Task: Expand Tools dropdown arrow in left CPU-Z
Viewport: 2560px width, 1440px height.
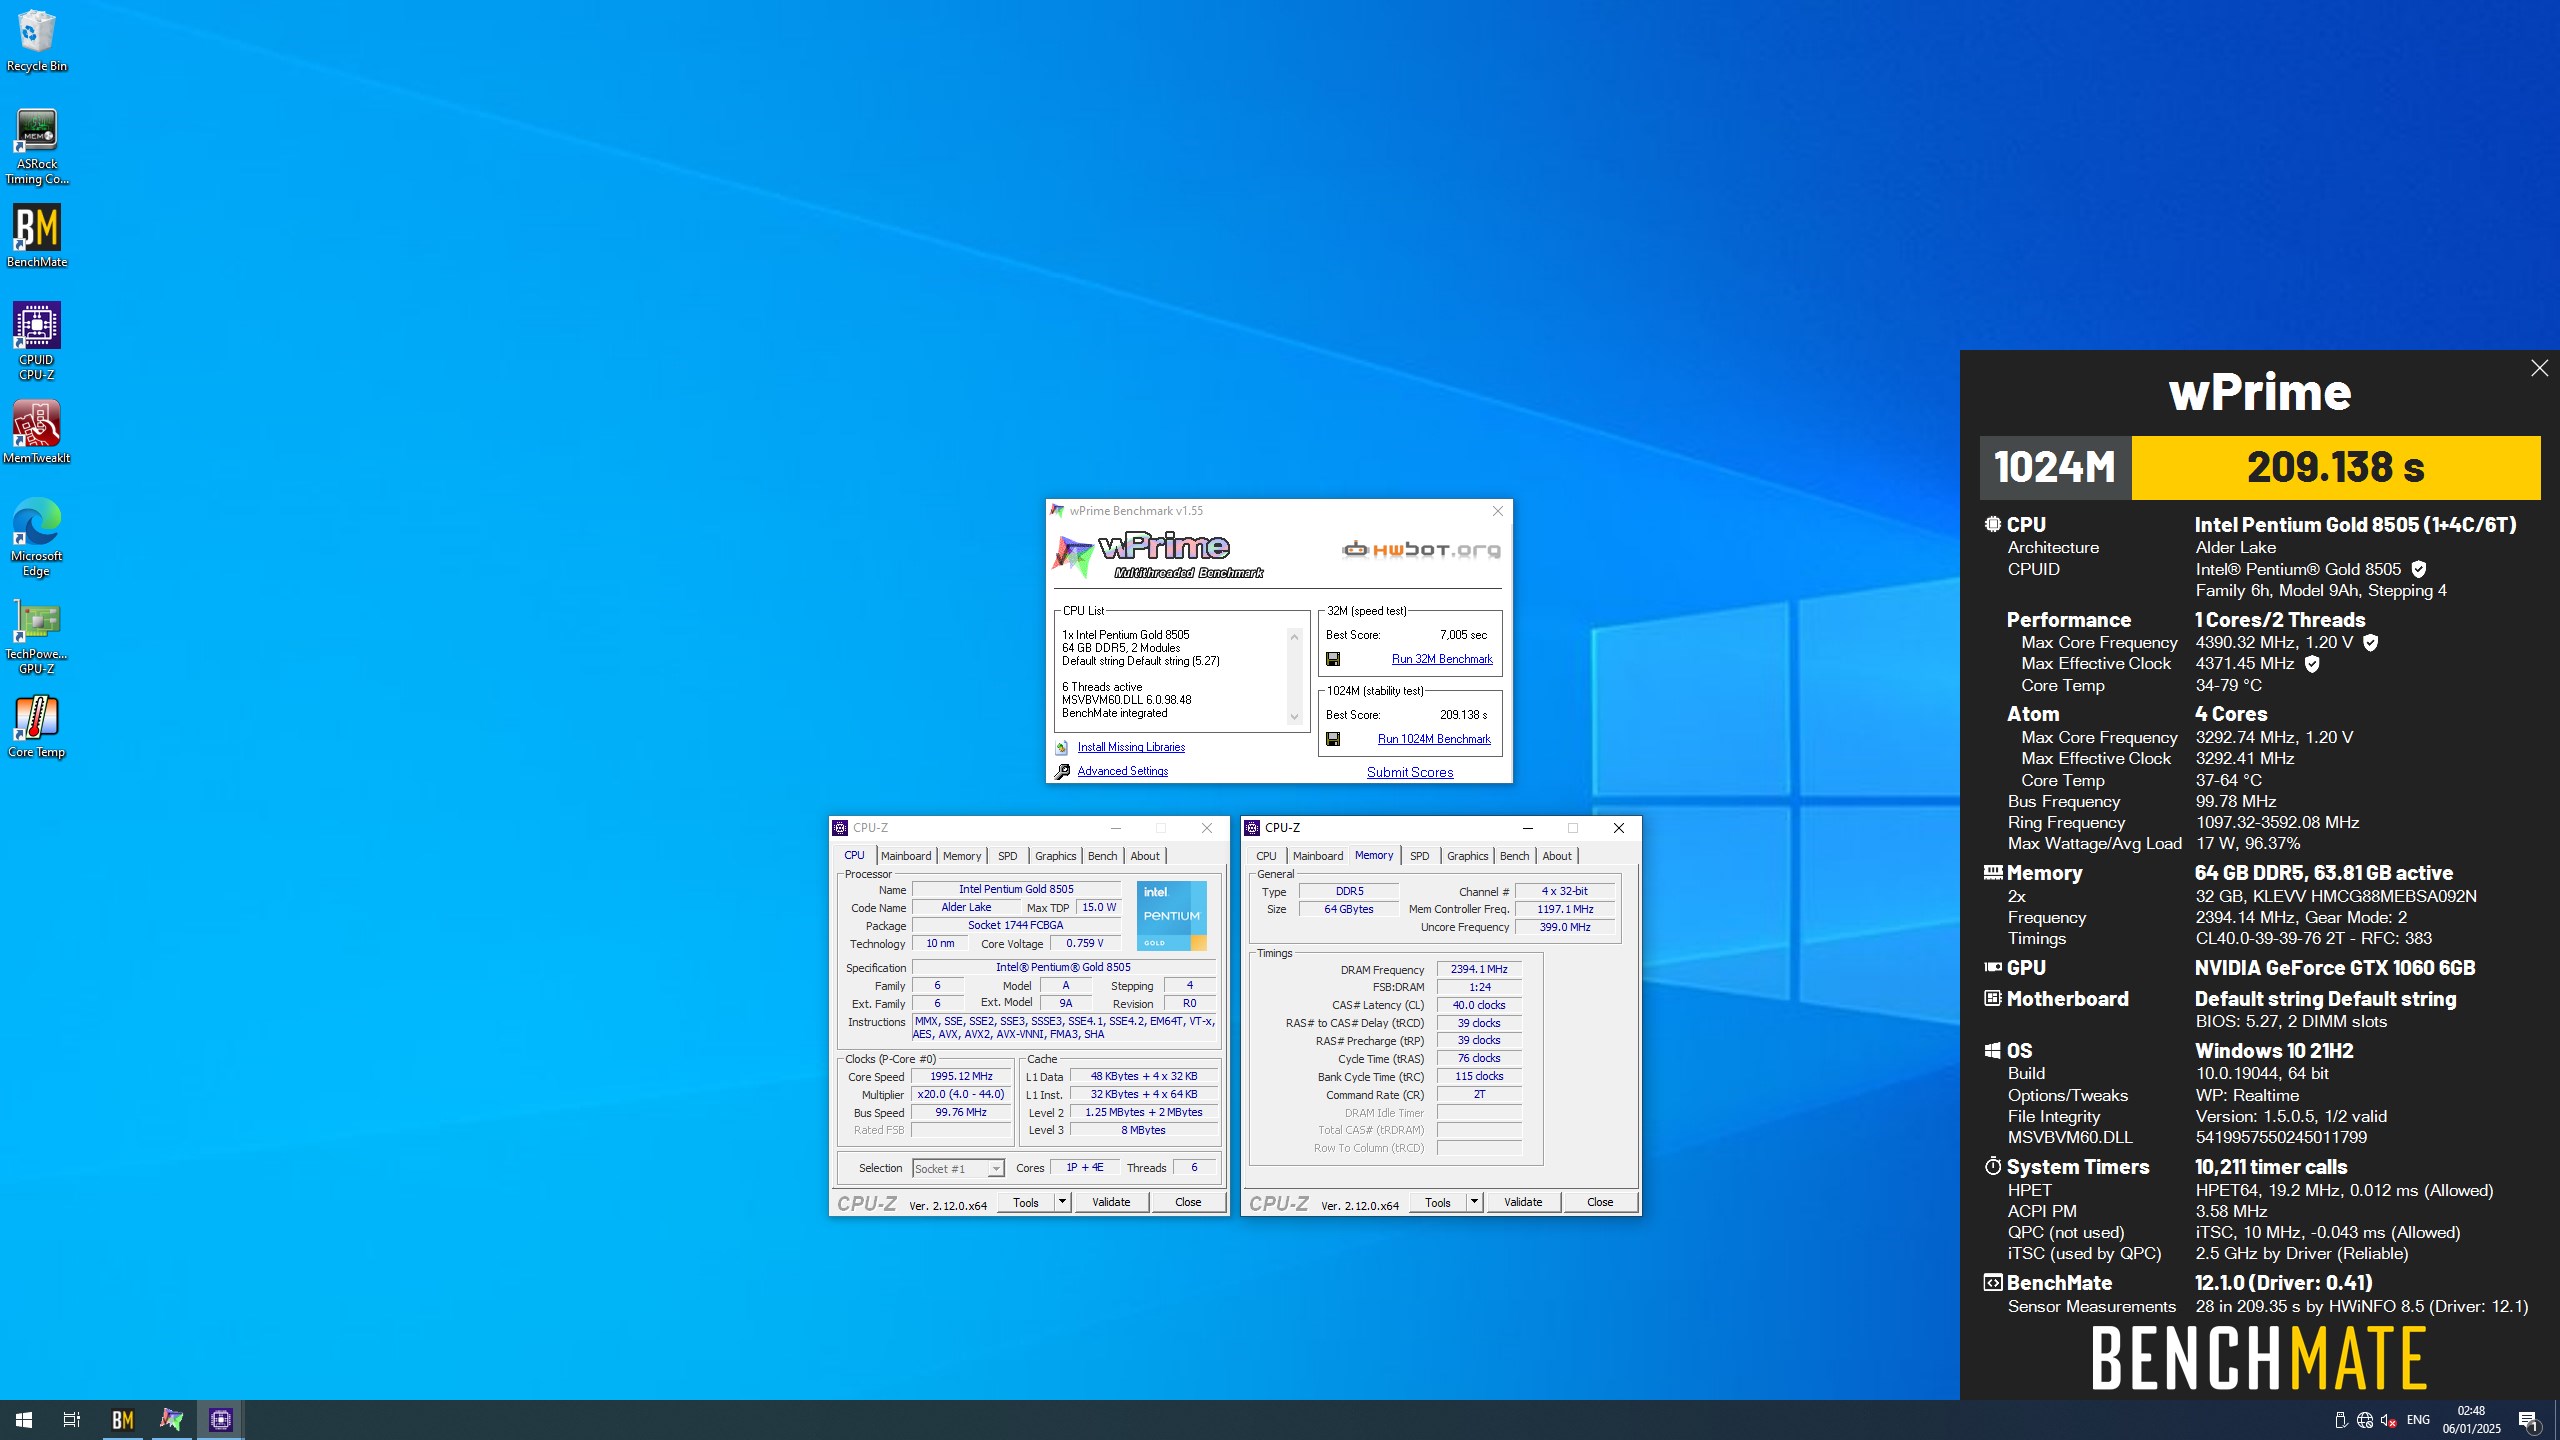Action: (1062, 1202)
